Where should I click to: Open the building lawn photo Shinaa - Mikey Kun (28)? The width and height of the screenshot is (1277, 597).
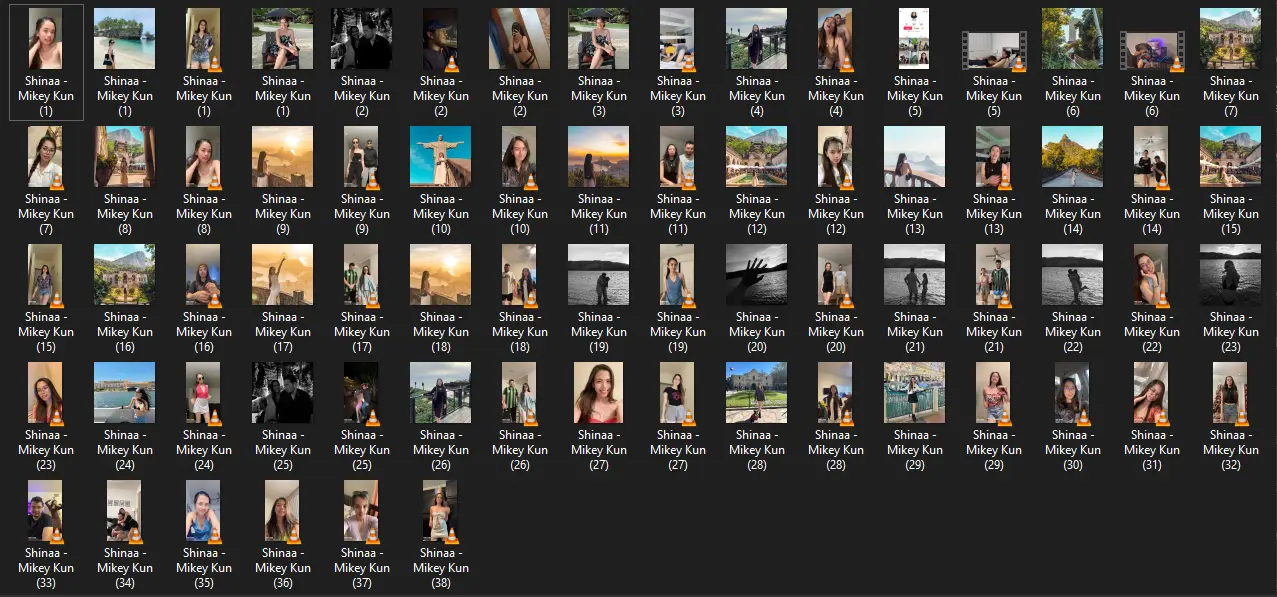coord(757,393)
